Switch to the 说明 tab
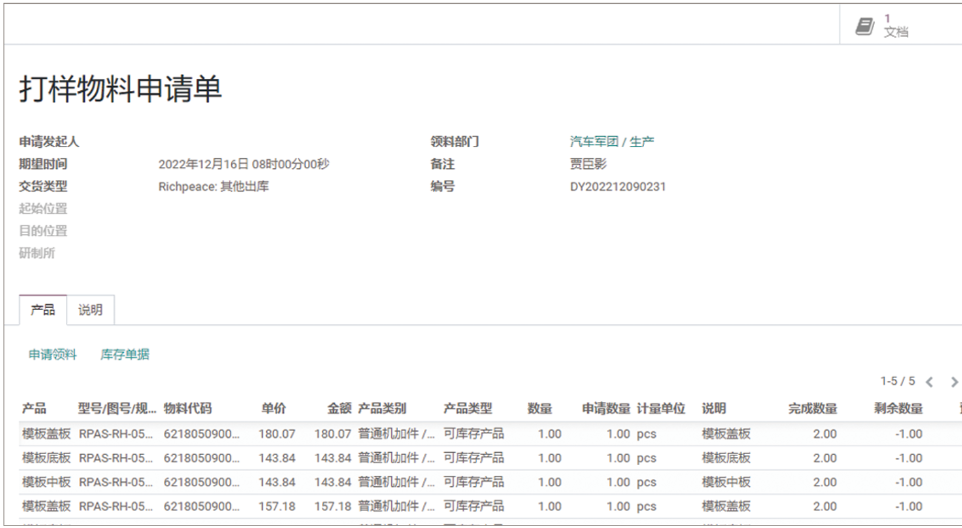Viewport: 962px width, 528px height. (90, 310)
